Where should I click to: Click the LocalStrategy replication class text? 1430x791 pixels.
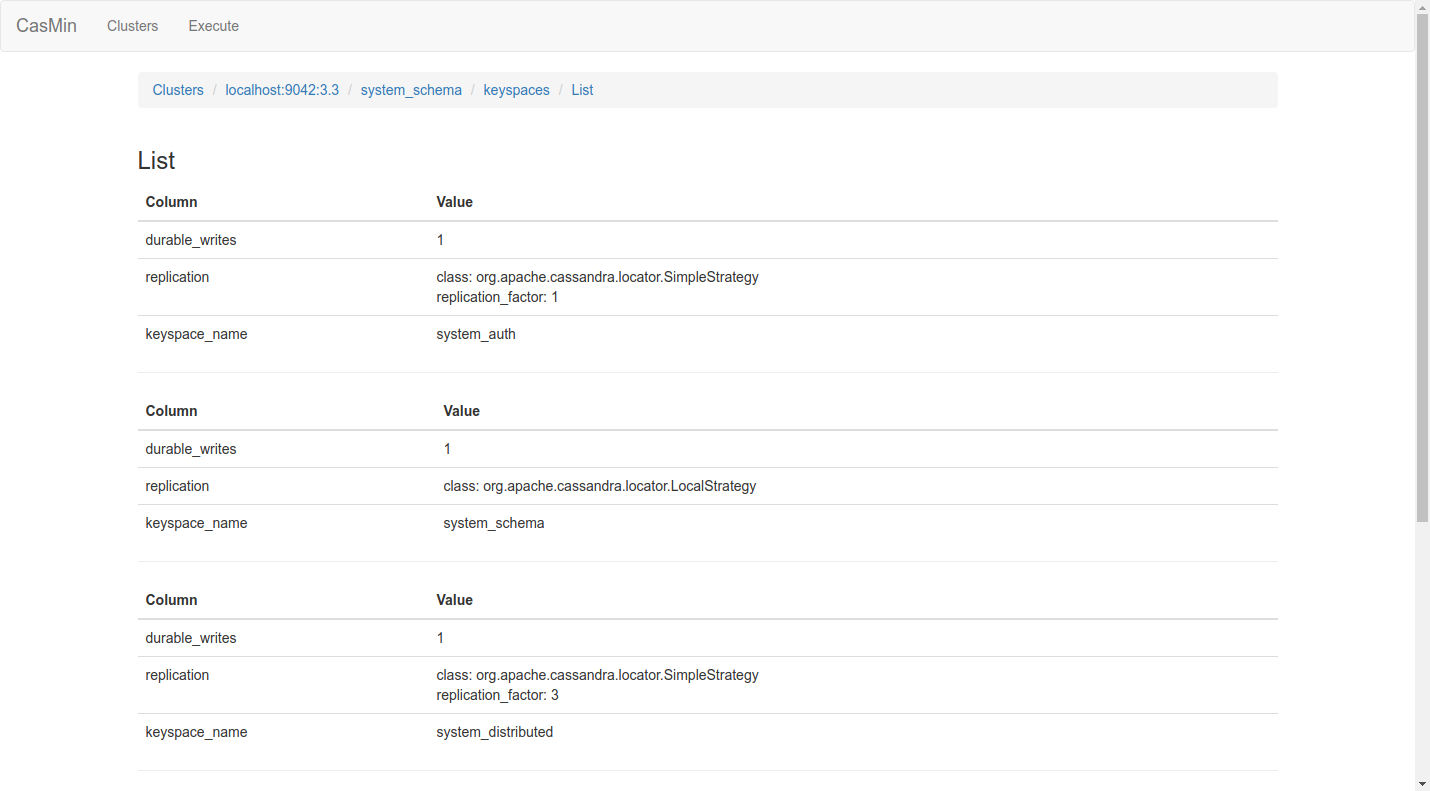coord(600,486)
